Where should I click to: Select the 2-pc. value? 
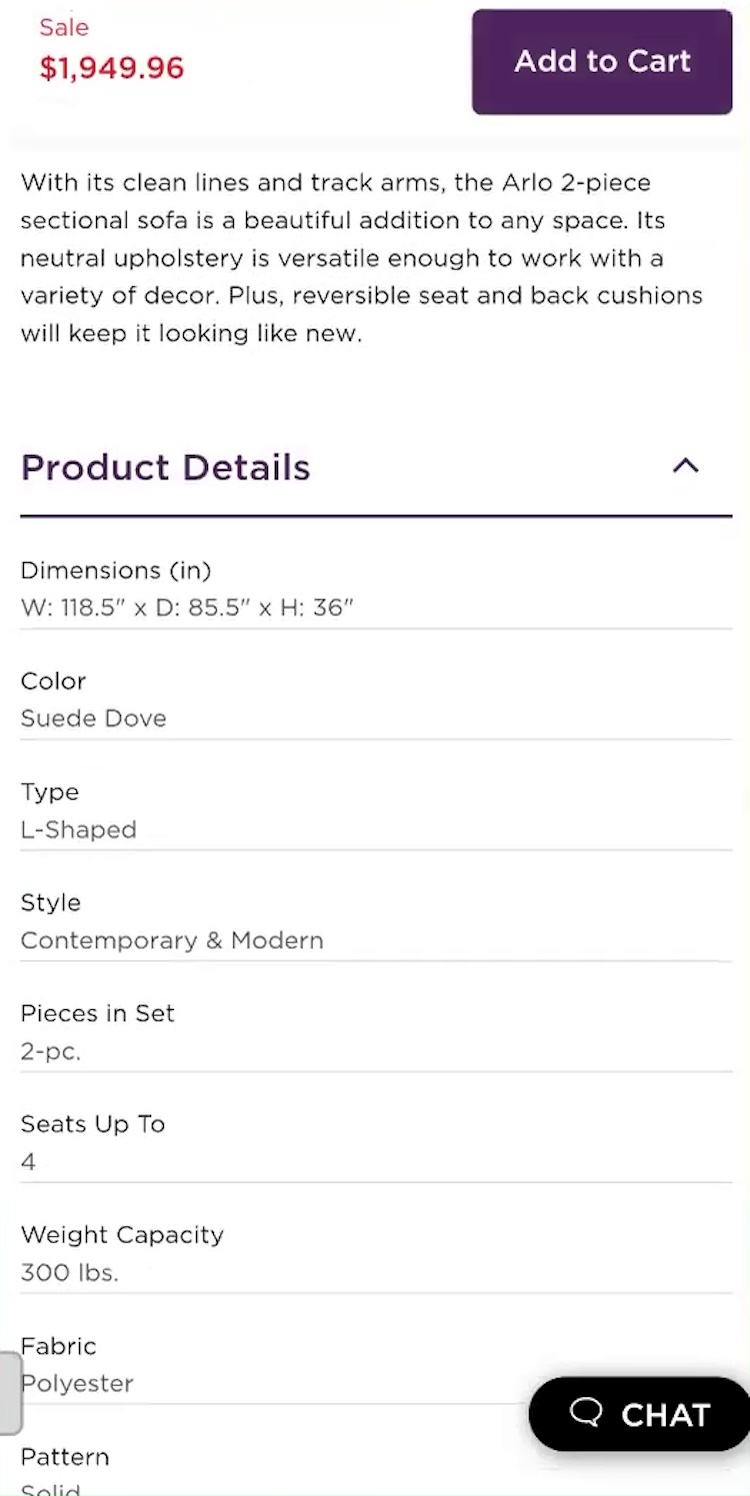(50, 1052)
